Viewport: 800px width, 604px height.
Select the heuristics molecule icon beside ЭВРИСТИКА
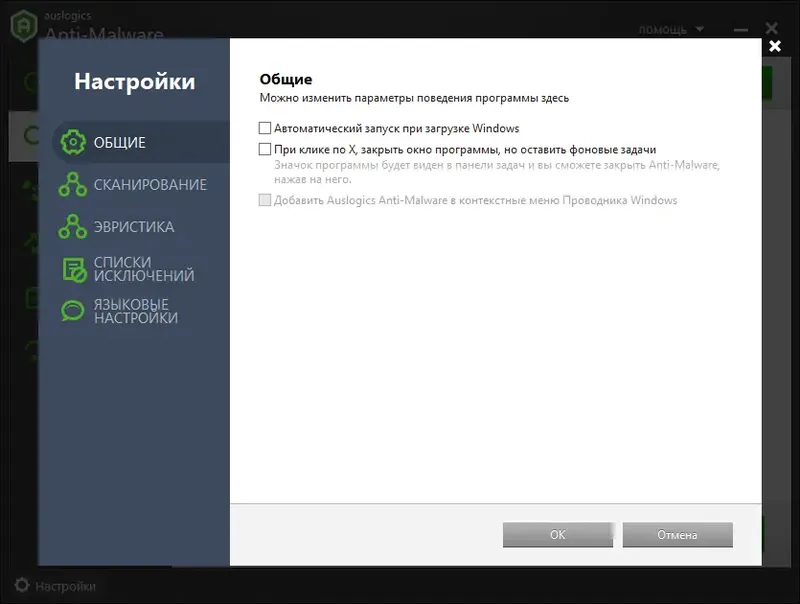coord(74,227)
